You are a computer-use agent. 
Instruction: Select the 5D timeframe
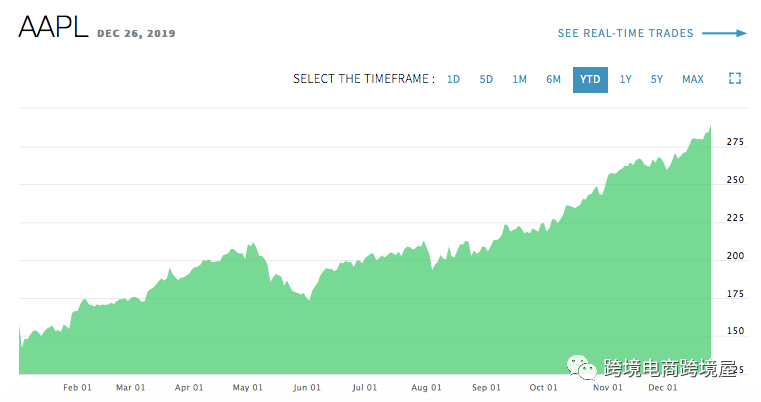(x=486, y=79)
